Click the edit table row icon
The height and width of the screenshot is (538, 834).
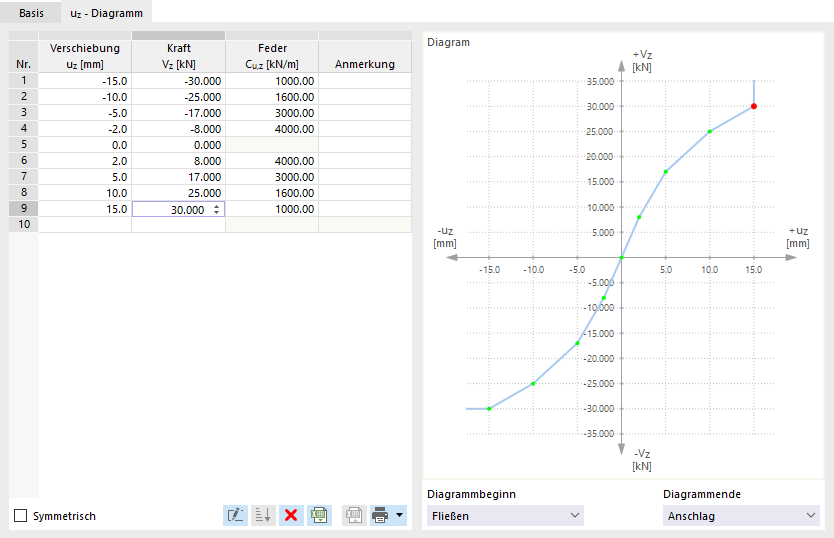[235, 515]
